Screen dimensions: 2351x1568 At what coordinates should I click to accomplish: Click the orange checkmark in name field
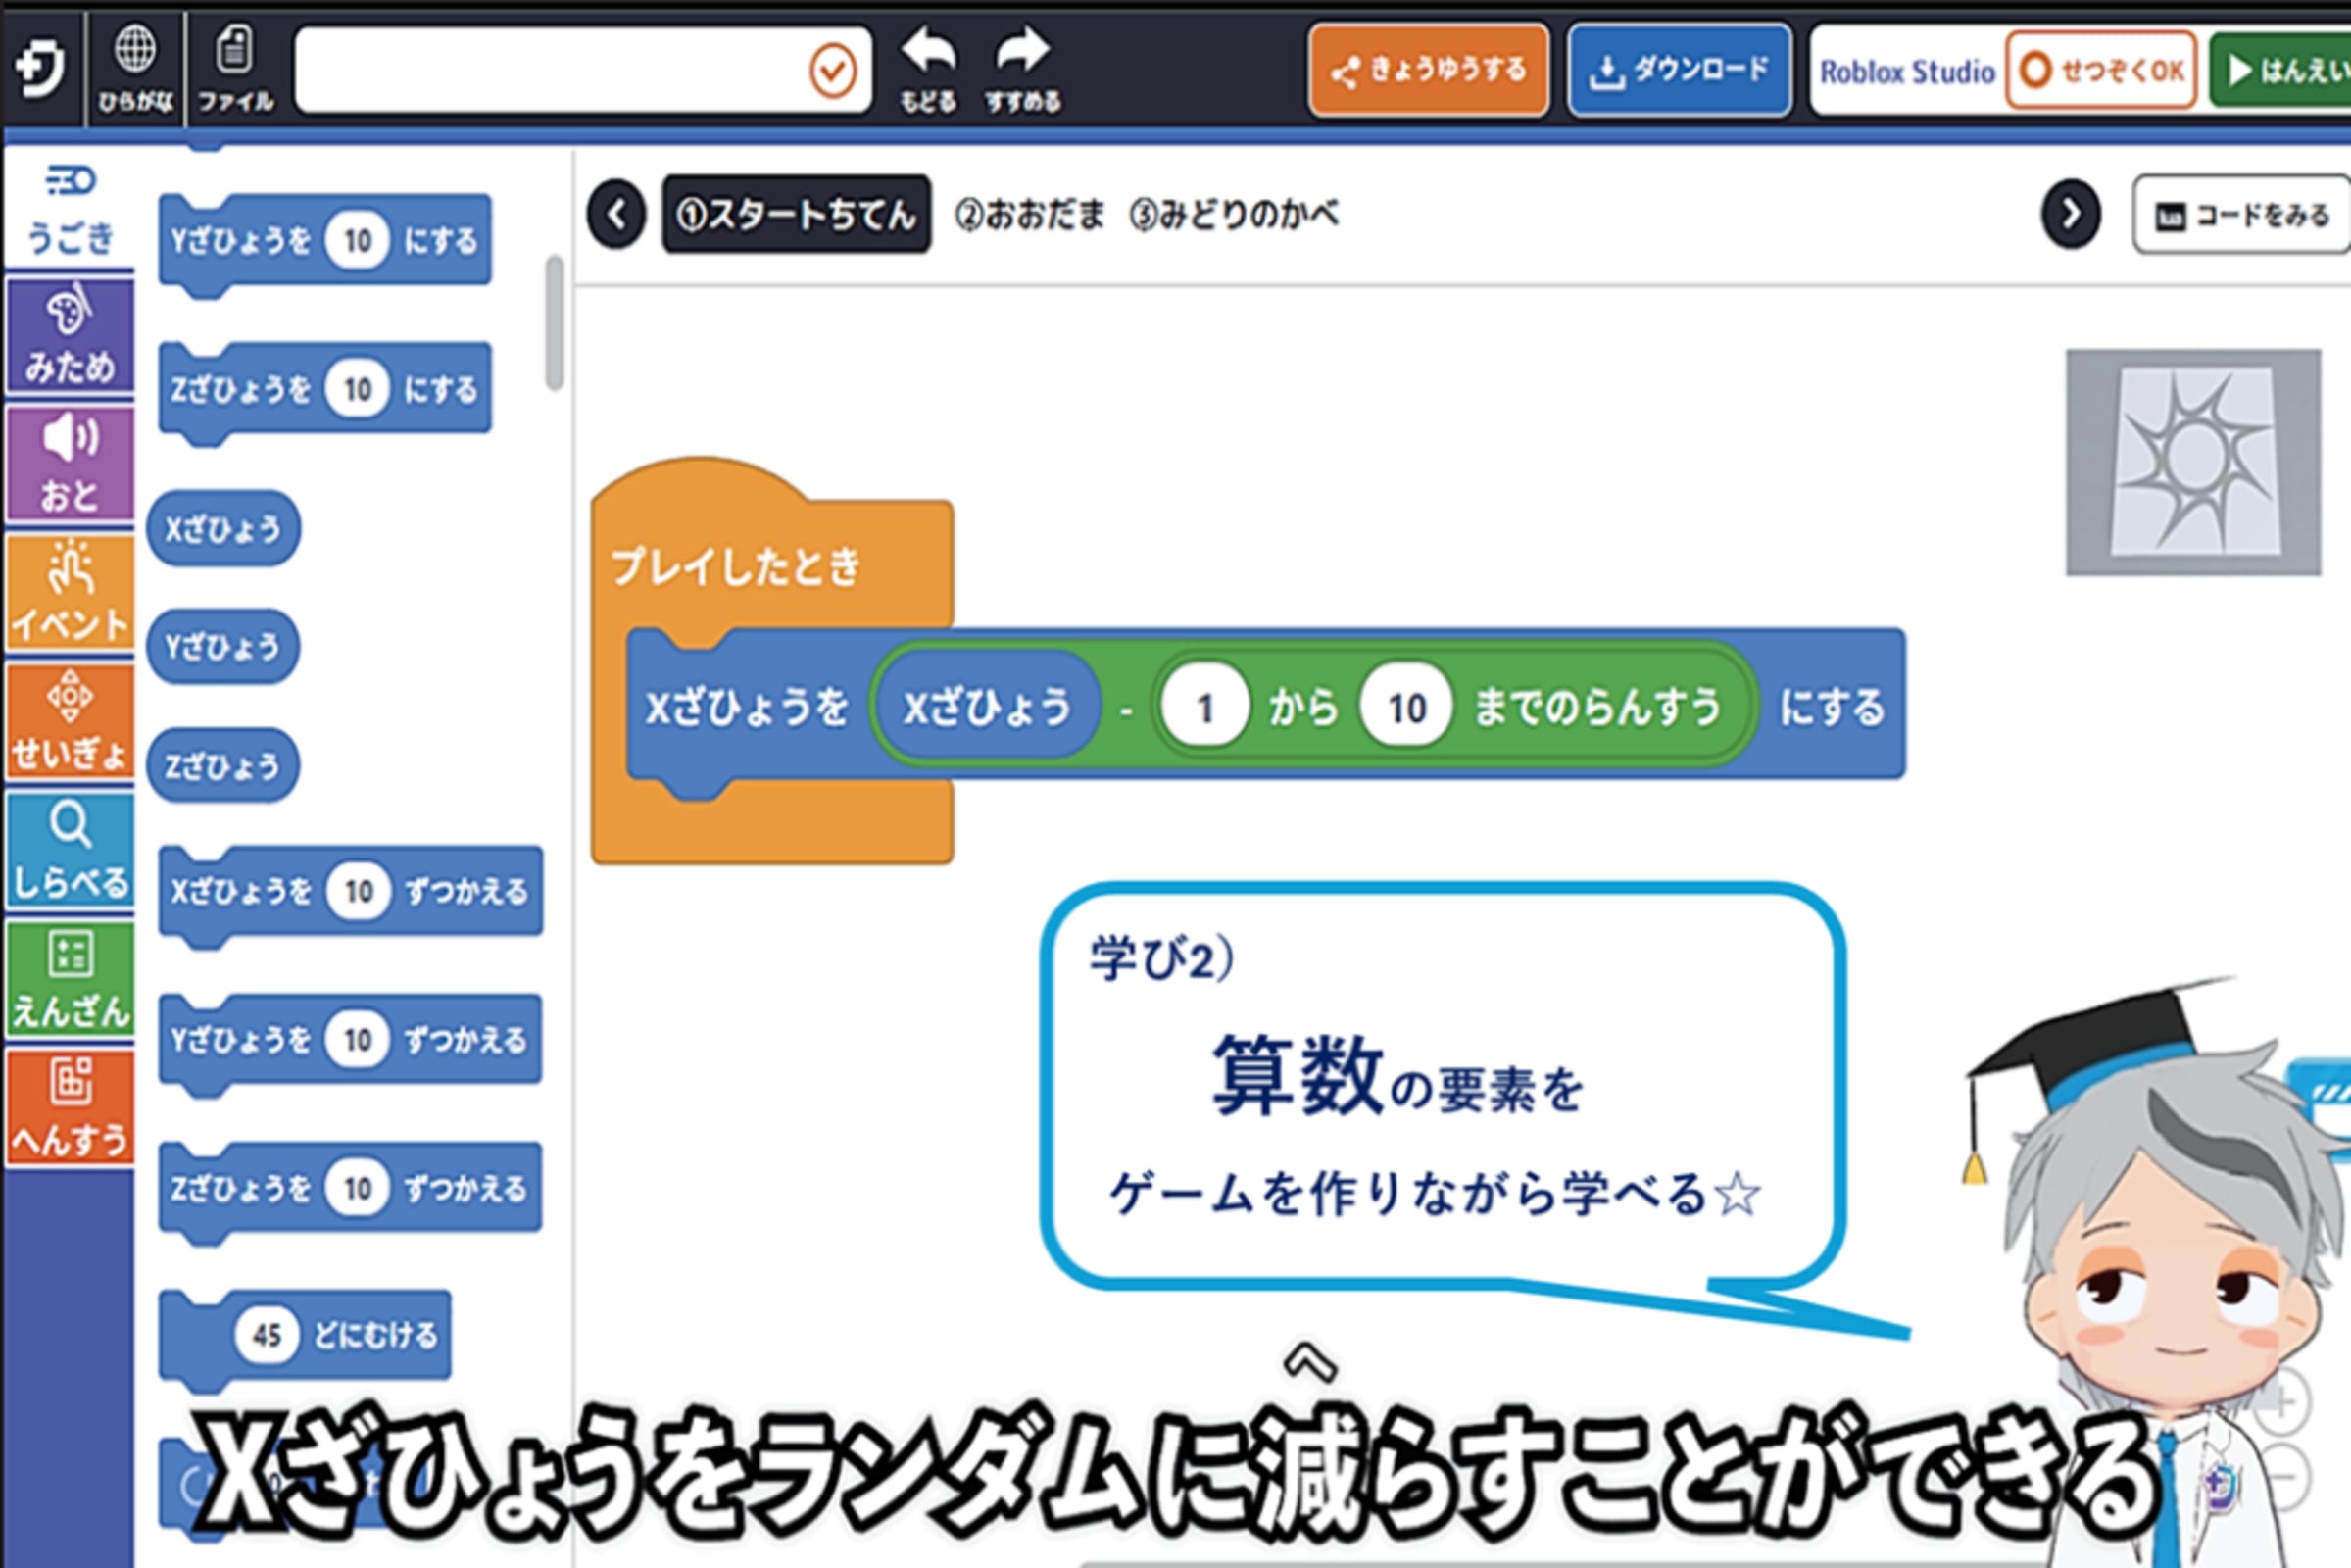pos(832,71)
